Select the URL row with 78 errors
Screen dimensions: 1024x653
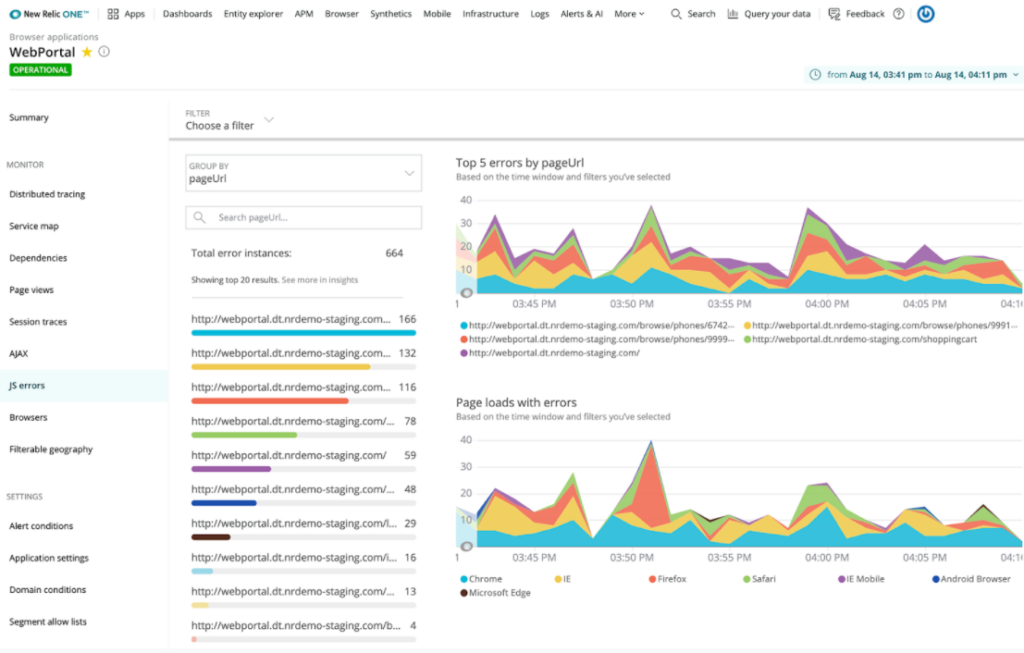pyautogui.click(x=304, y=425)
